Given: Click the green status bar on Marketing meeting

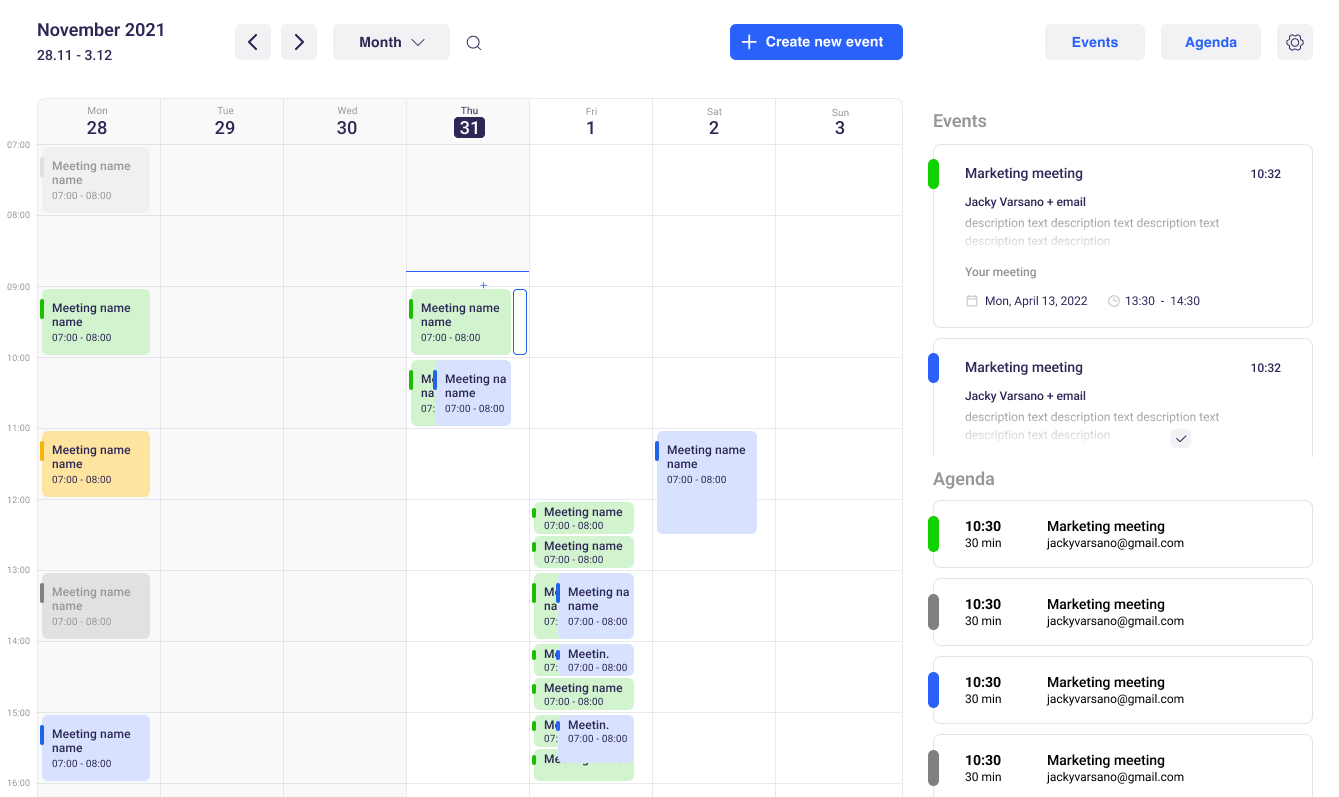Looking at the screenshot, I should coord(935,173).
